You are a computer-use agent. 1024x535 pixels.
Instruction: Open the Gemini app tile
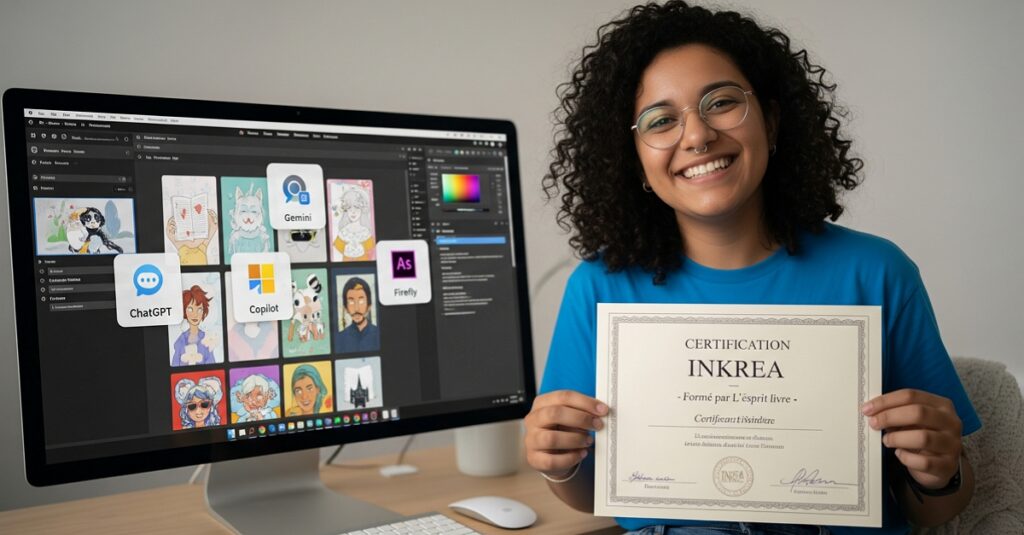click(x=296, y=197)
